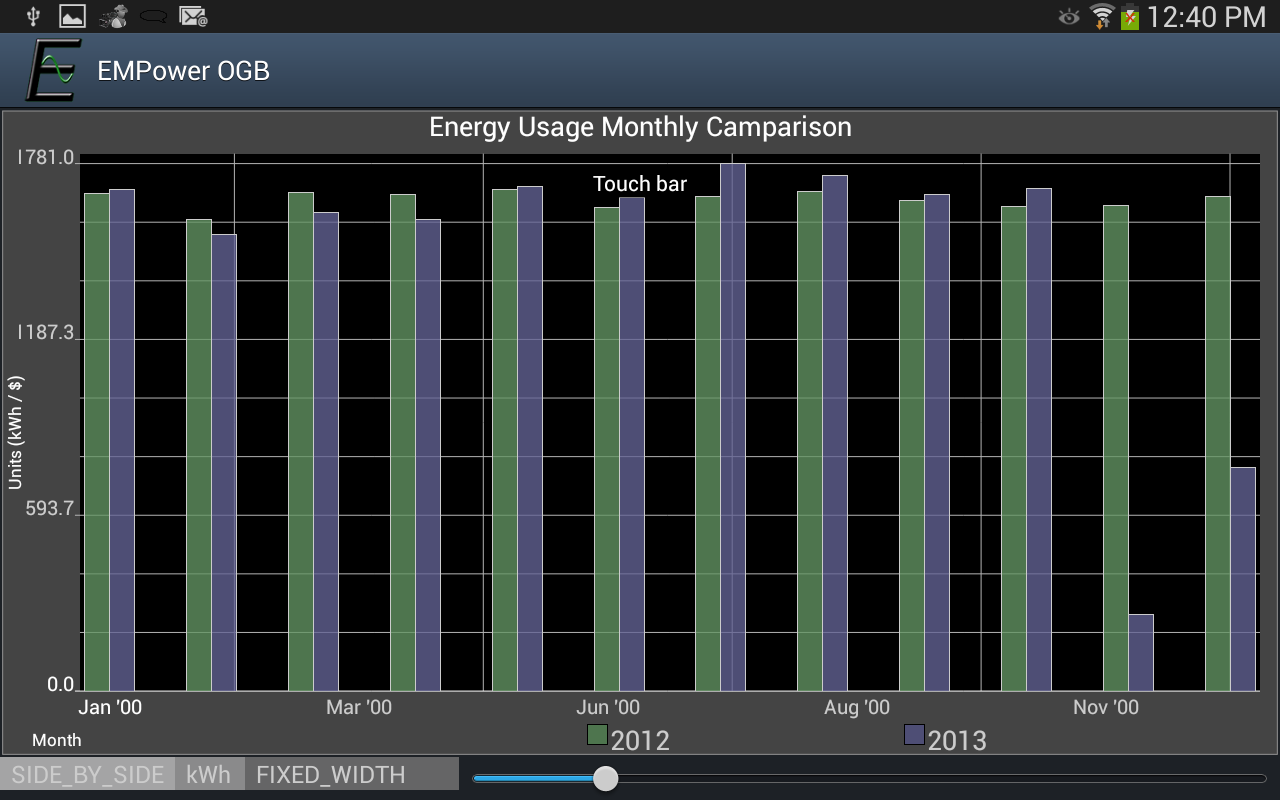Tap the chart title Energy Usage Monthly Camparison
The height and width of the screenshot is (800, 1280).
click(x=640, y=127)
